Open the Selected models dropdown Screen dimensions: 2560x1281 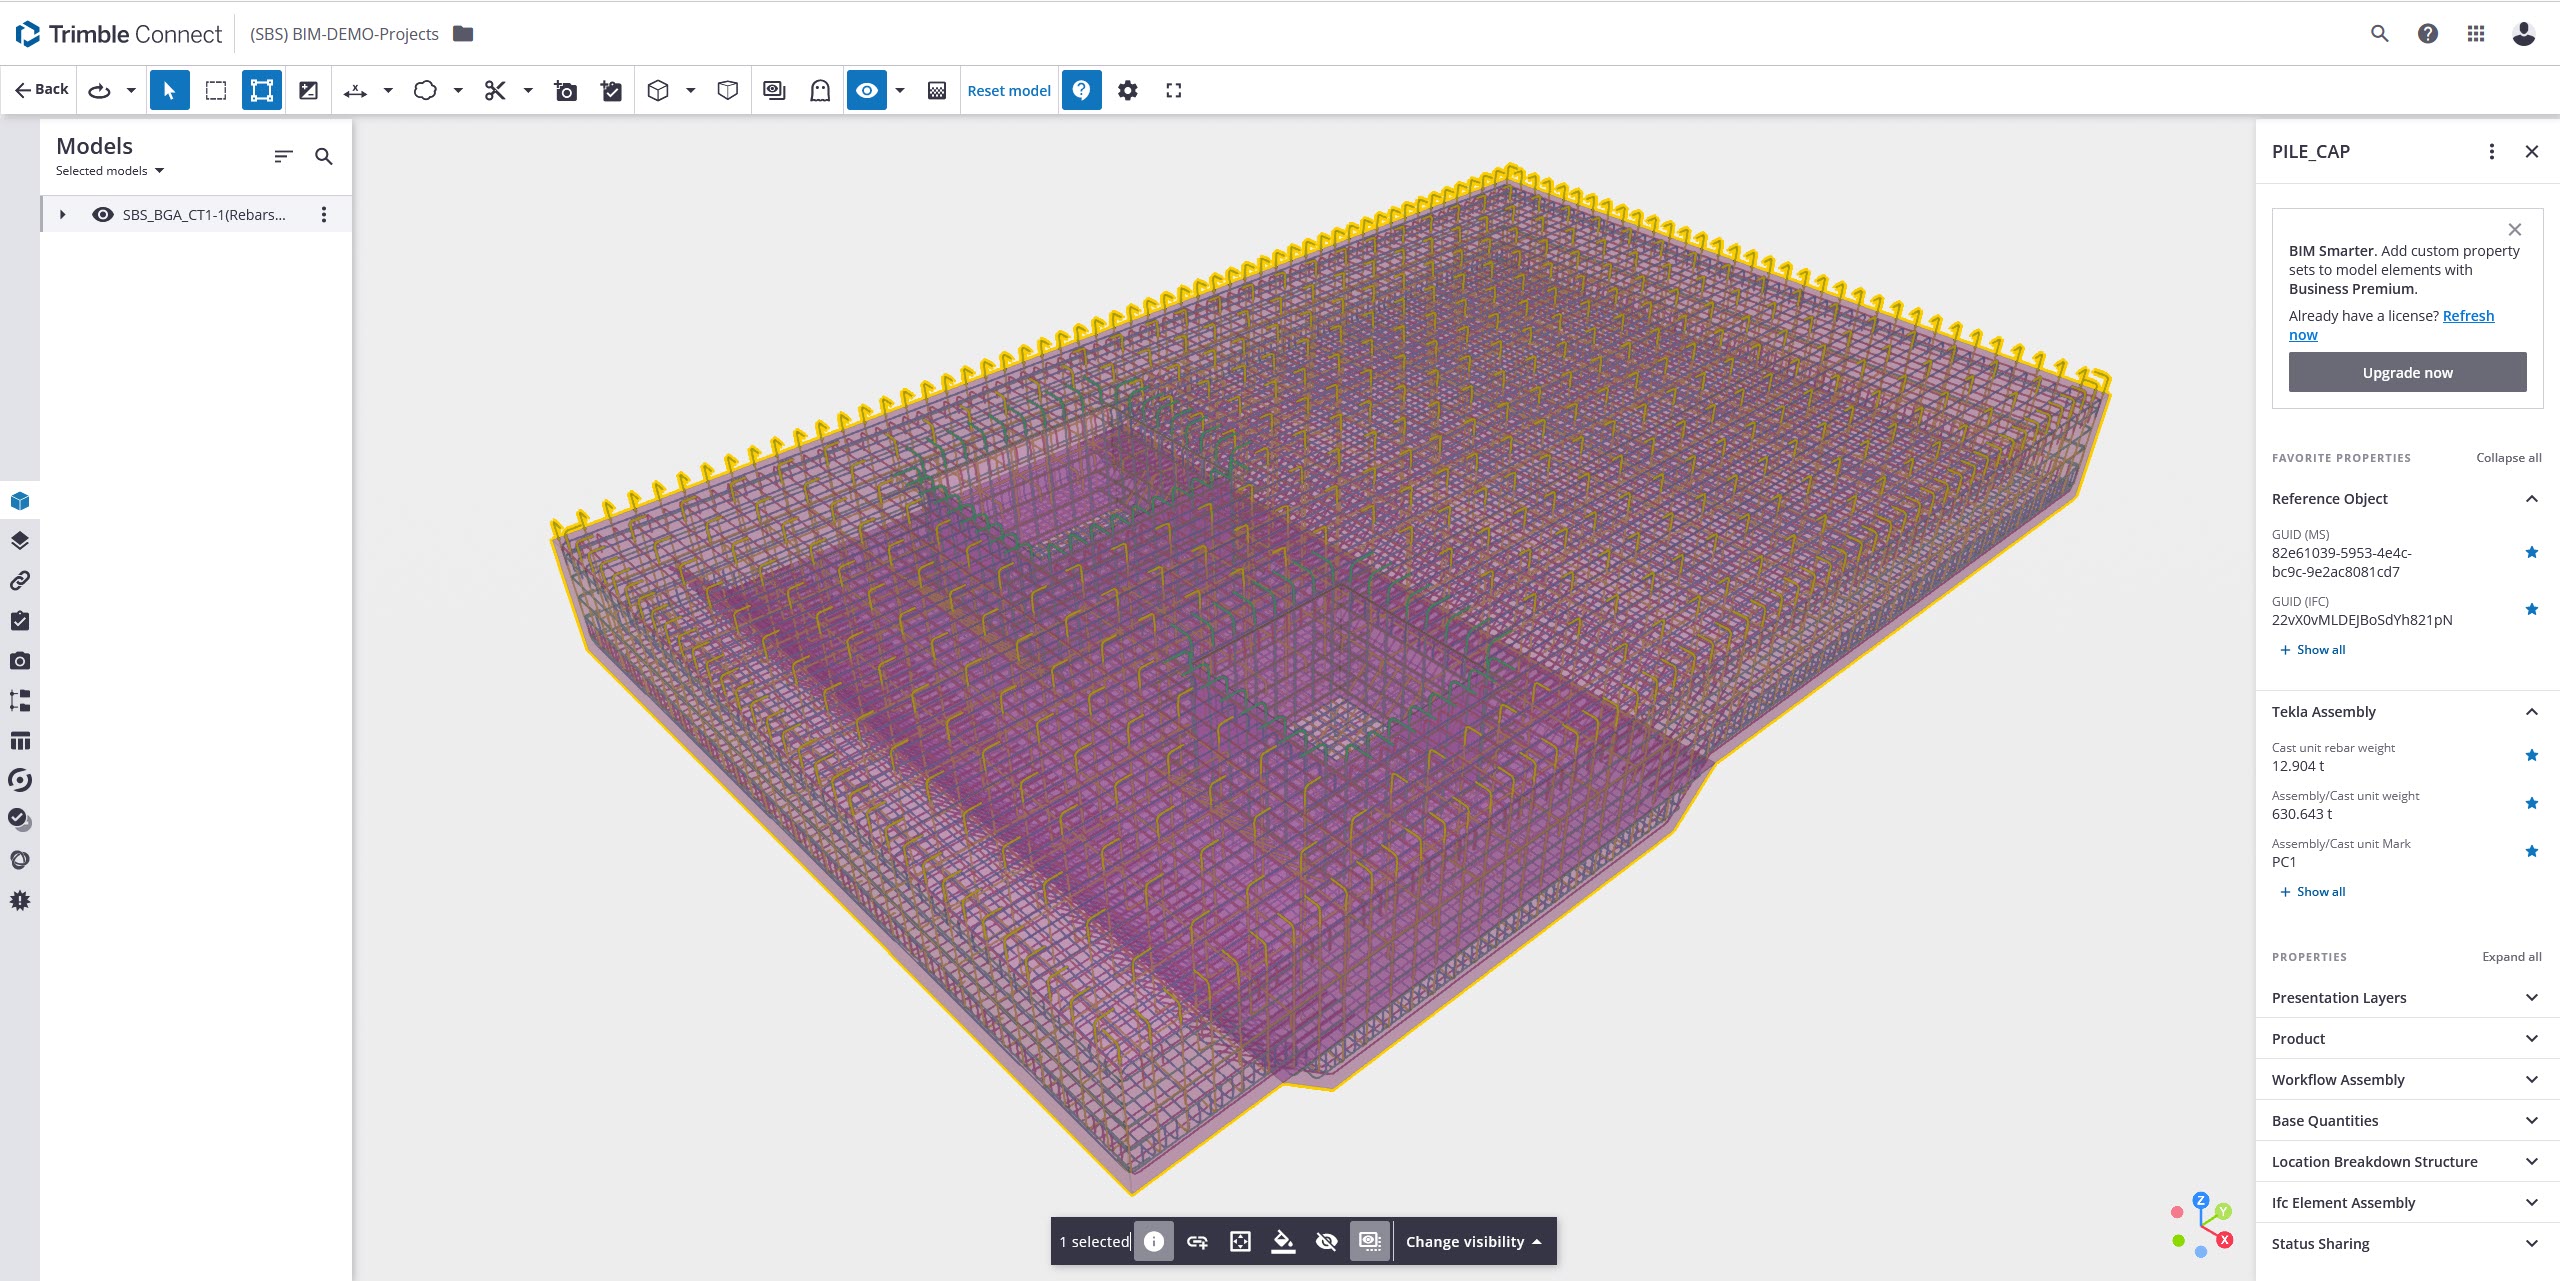(x=109, y=170)
